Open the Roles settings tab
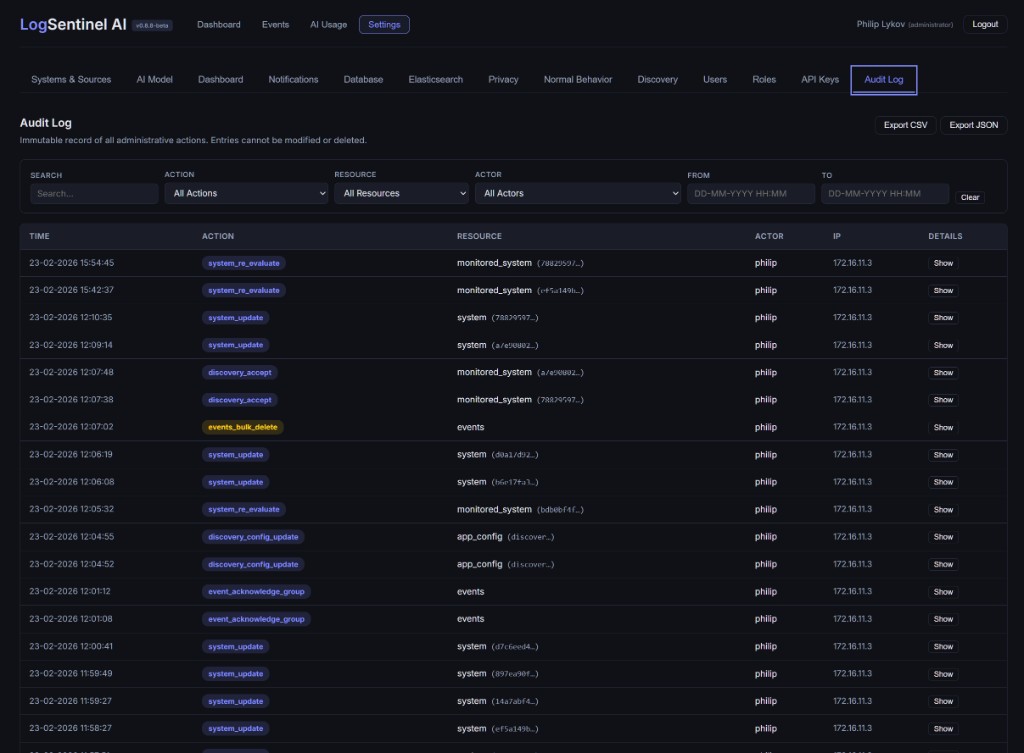 coord(764,79)
